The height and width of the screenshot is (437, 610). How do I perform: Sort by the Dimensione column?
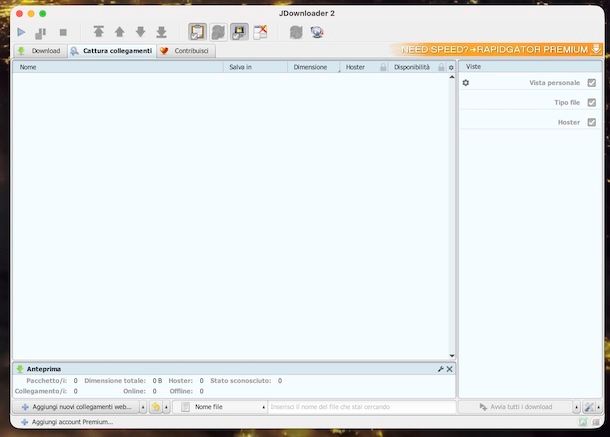coord(314,67)
